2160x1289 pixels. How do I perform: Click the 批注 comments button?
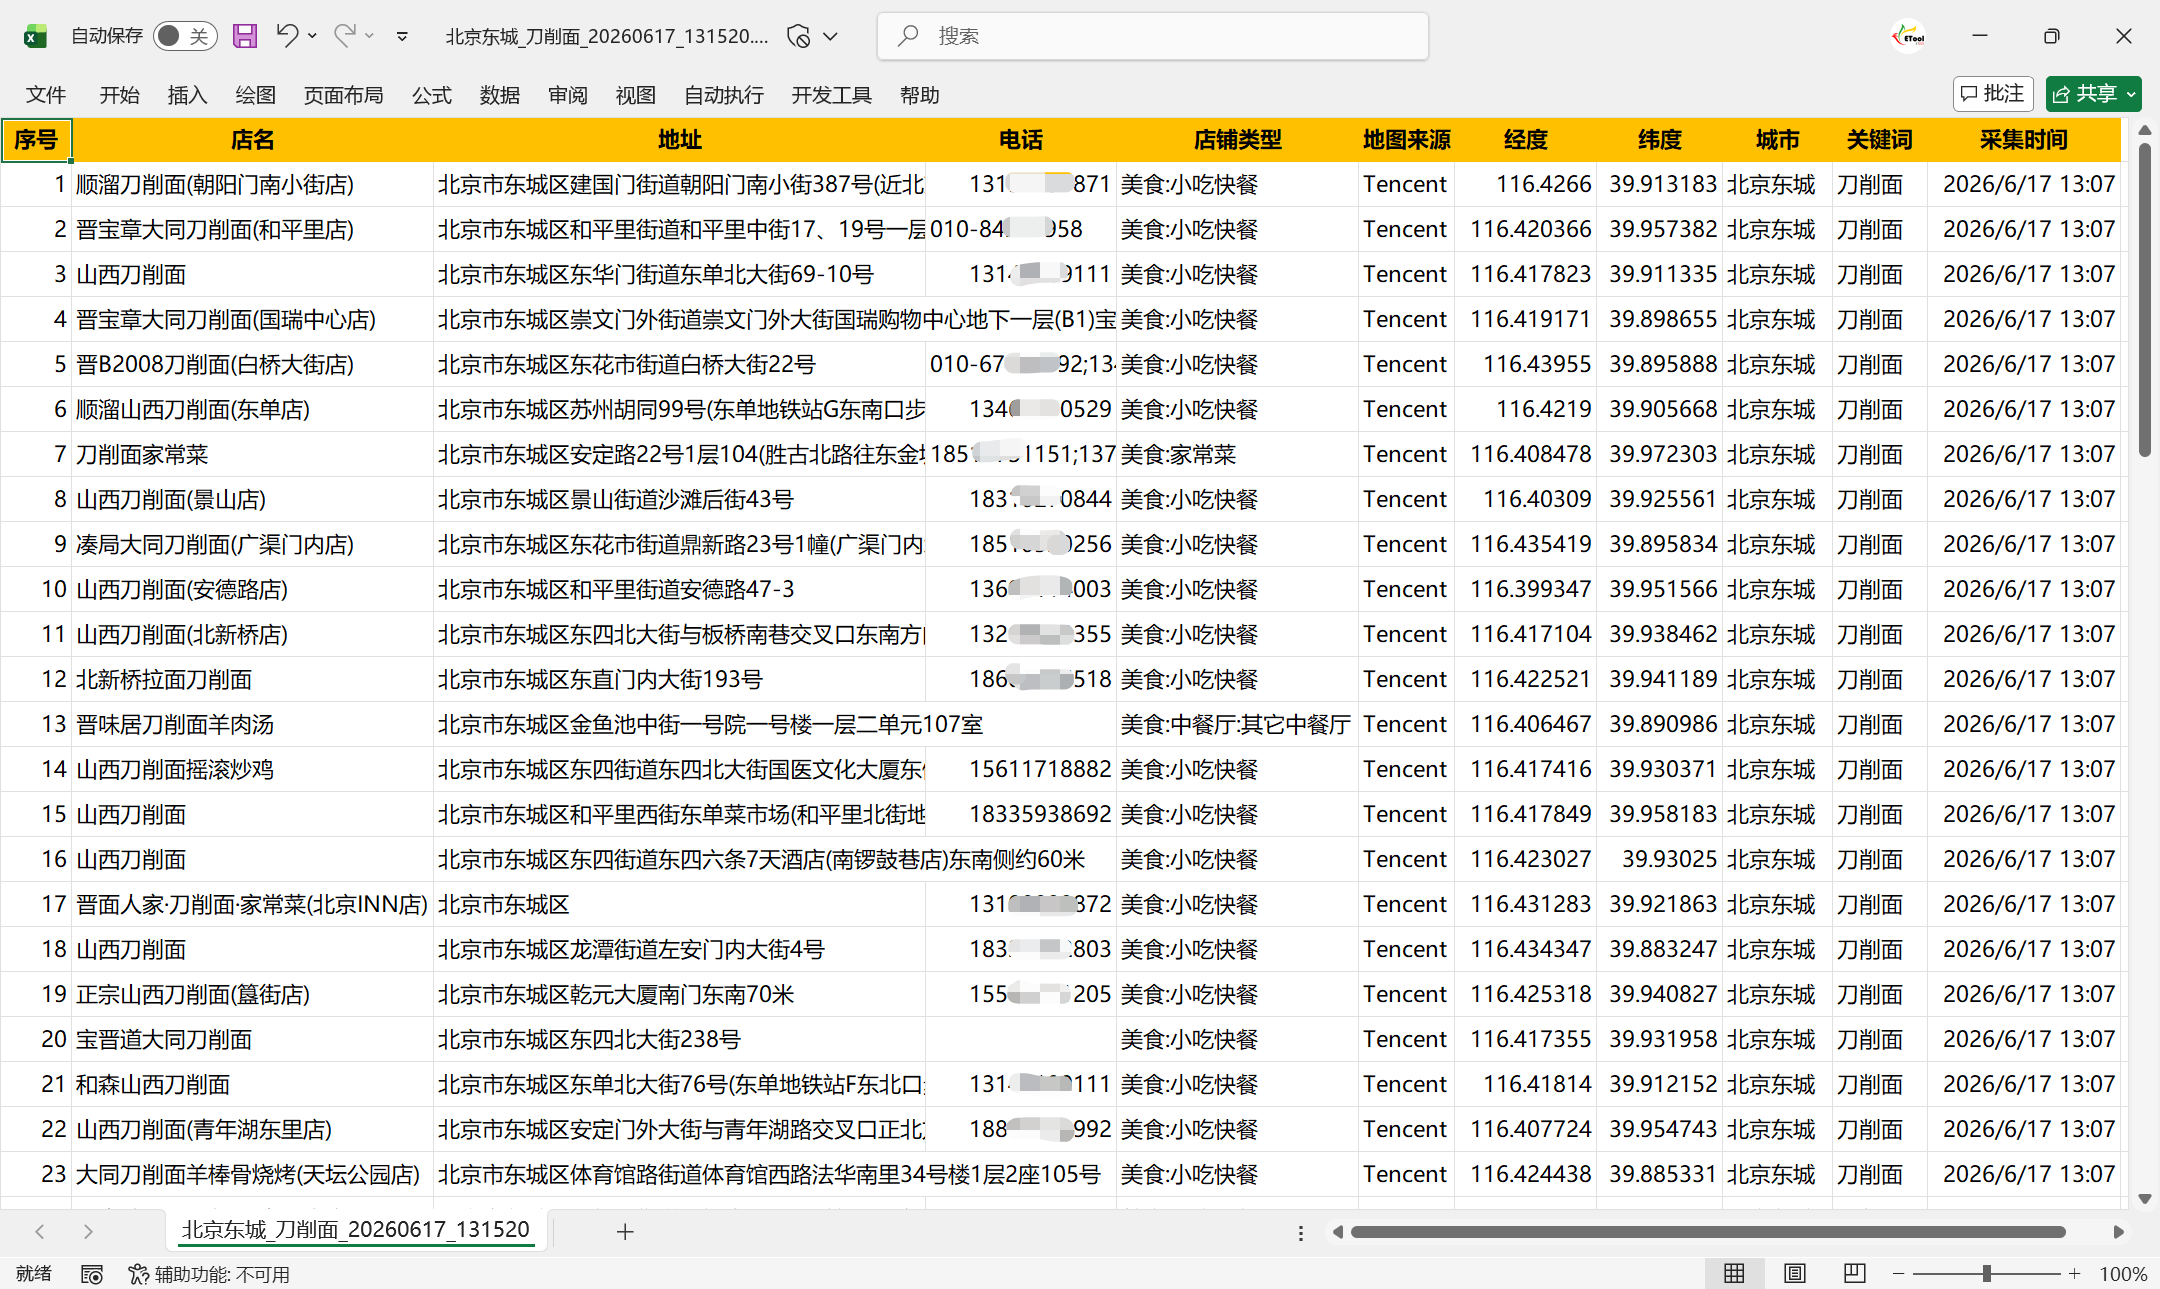click(1993, 94)
